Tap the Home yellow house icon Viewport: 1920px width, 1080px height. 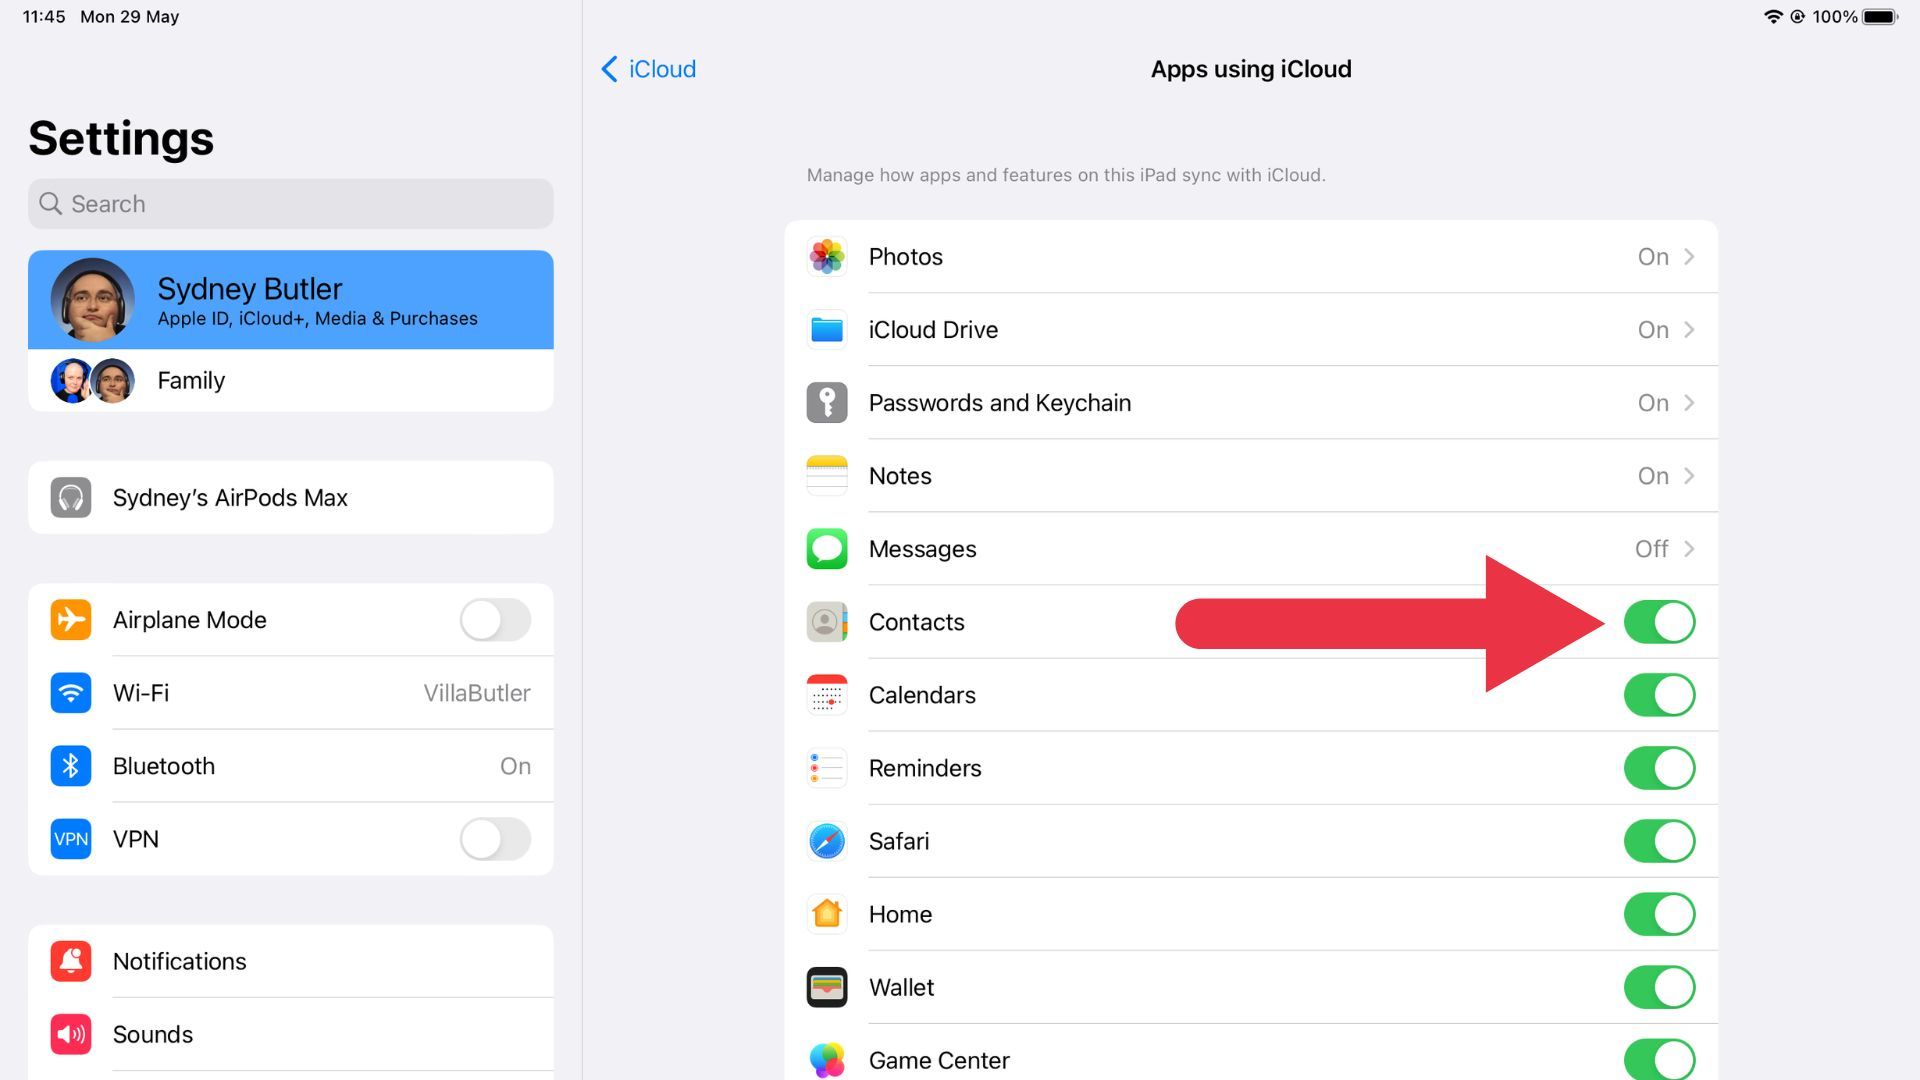(x=827, y=913)
